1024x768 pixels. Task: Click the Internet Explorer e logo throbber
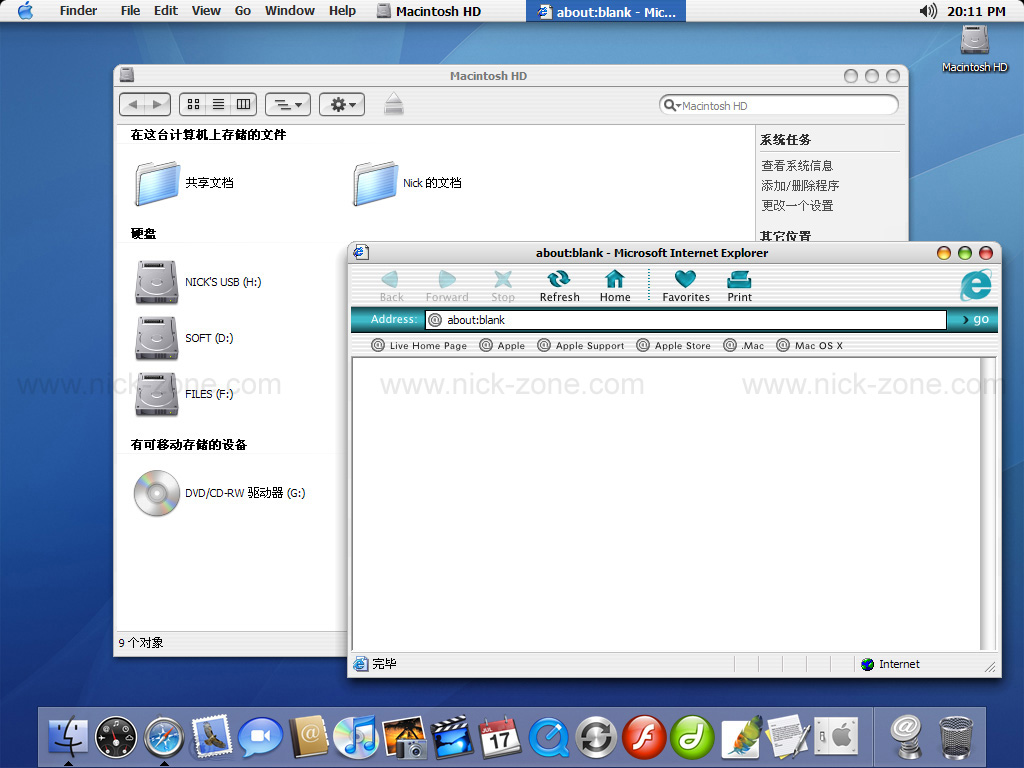(x=976, y=285)
